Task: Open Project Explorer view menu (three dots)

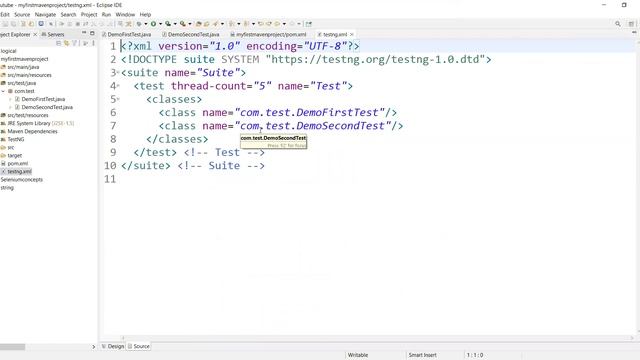Action: [93, 43]
